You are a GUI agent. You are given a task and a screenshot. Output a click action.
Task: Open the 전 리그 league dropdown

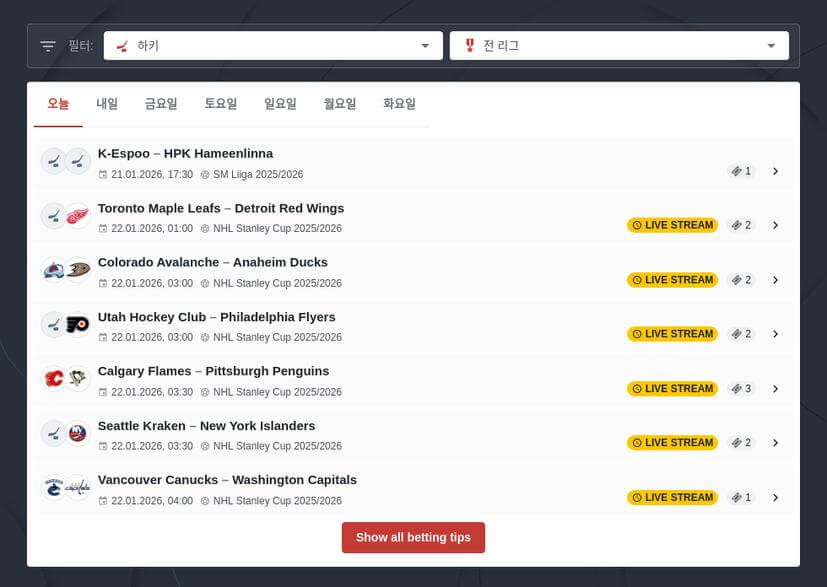[619, 46]
